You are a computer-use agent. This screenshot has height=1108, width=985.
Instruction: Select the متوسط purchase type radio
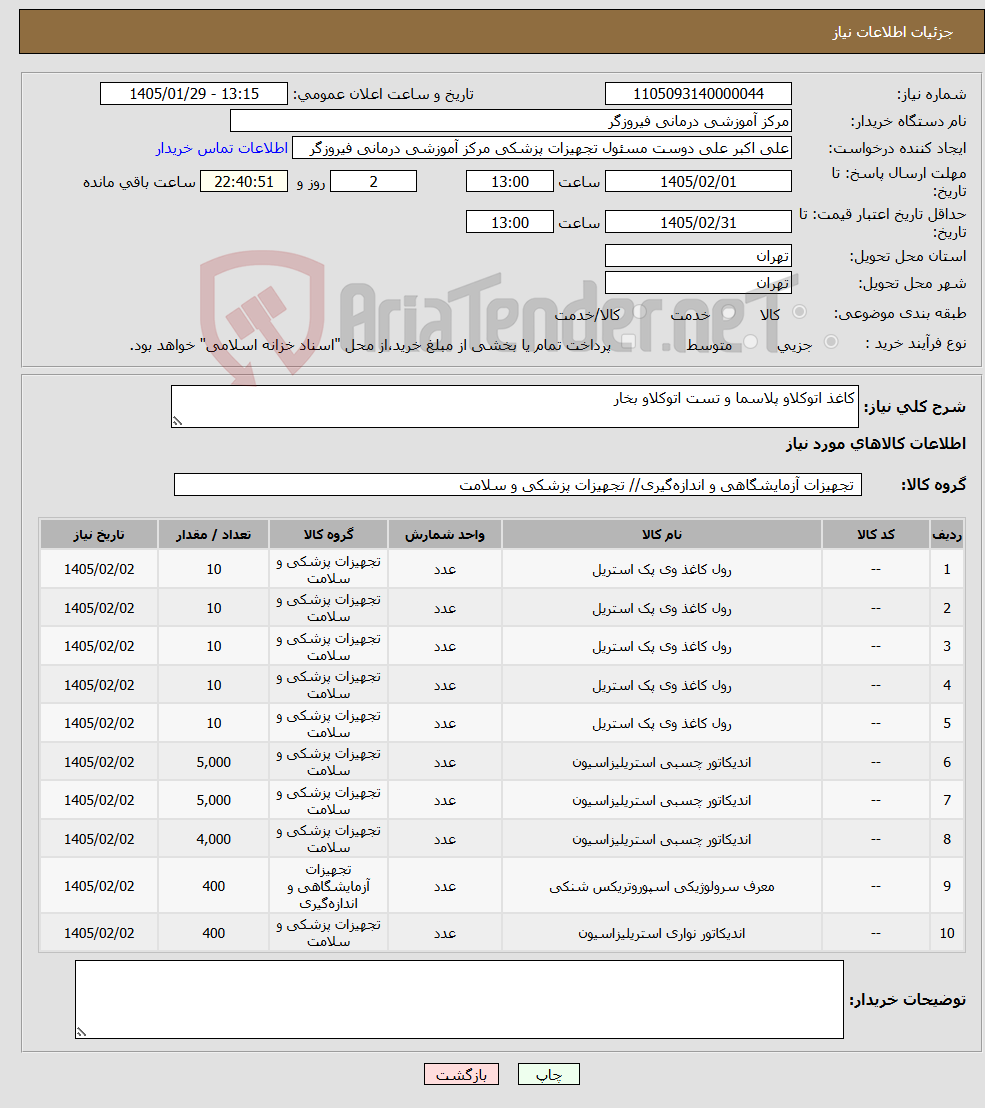tap(750, 342)
